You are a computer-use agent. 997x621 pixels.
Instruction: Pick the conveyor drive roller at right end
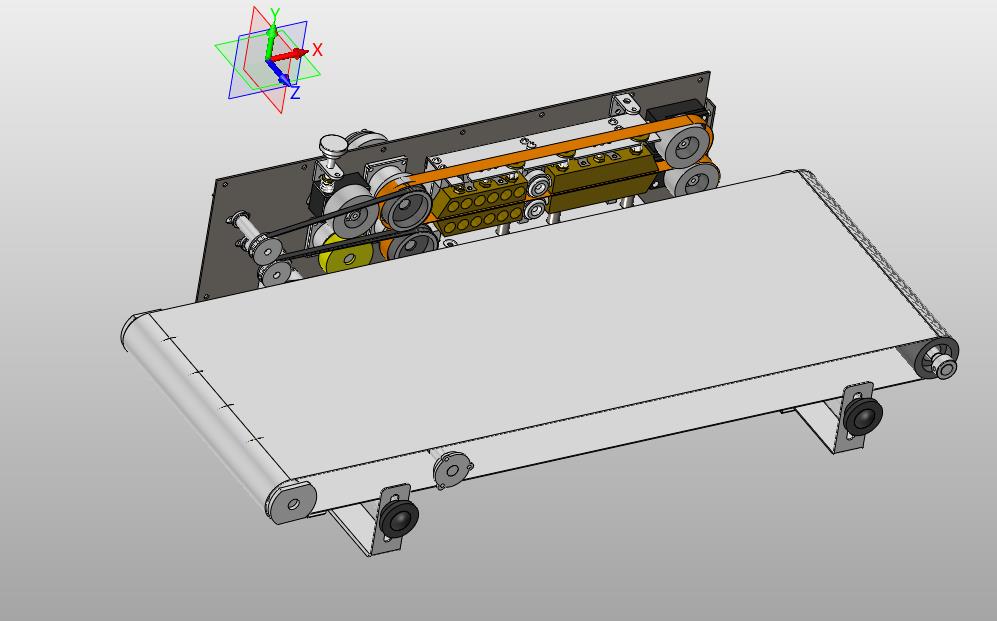pyautogui.click(x=936, y=358)
